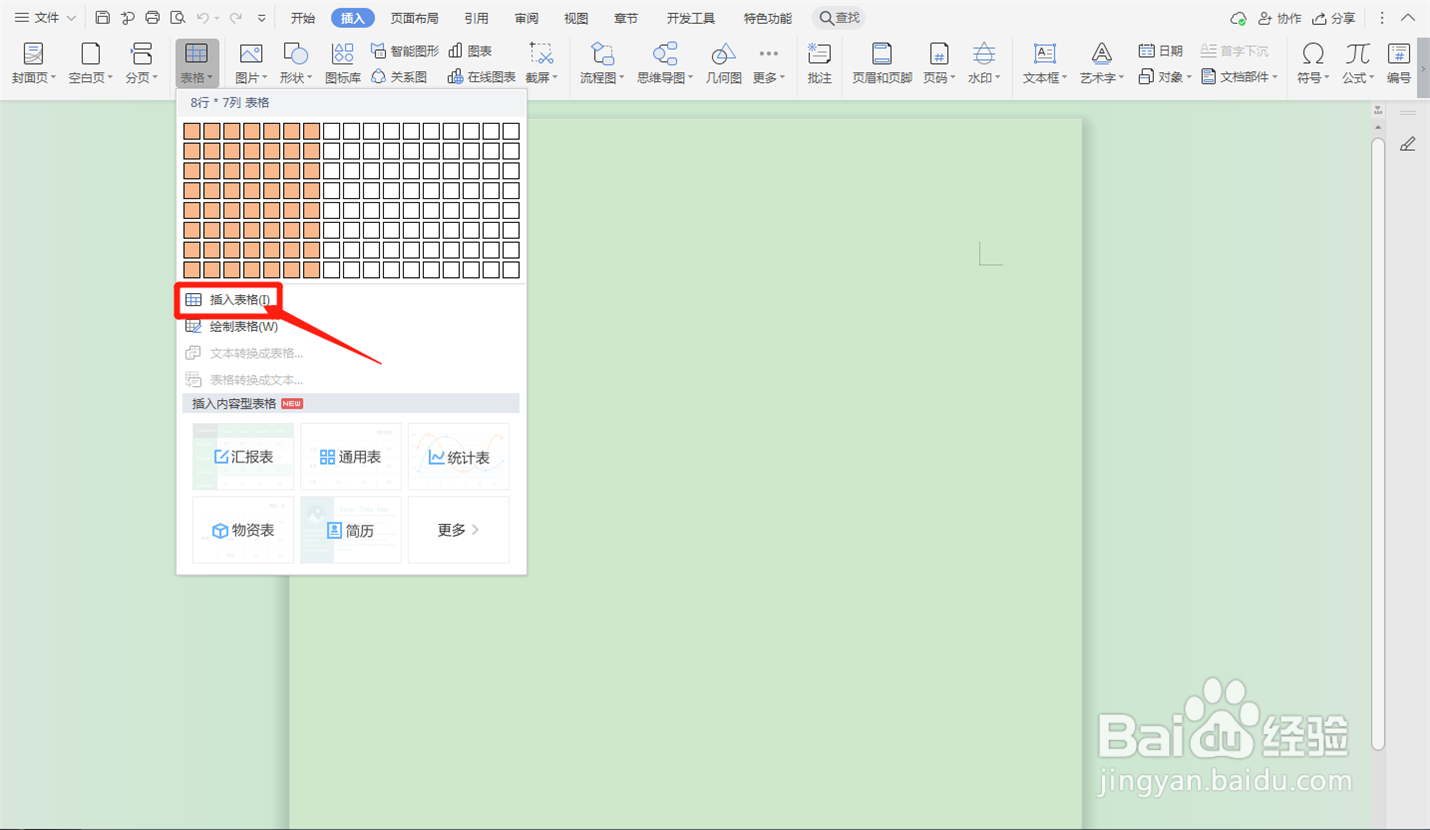
Task: Switch to the 开始 tab
Action: click(303, 18)
